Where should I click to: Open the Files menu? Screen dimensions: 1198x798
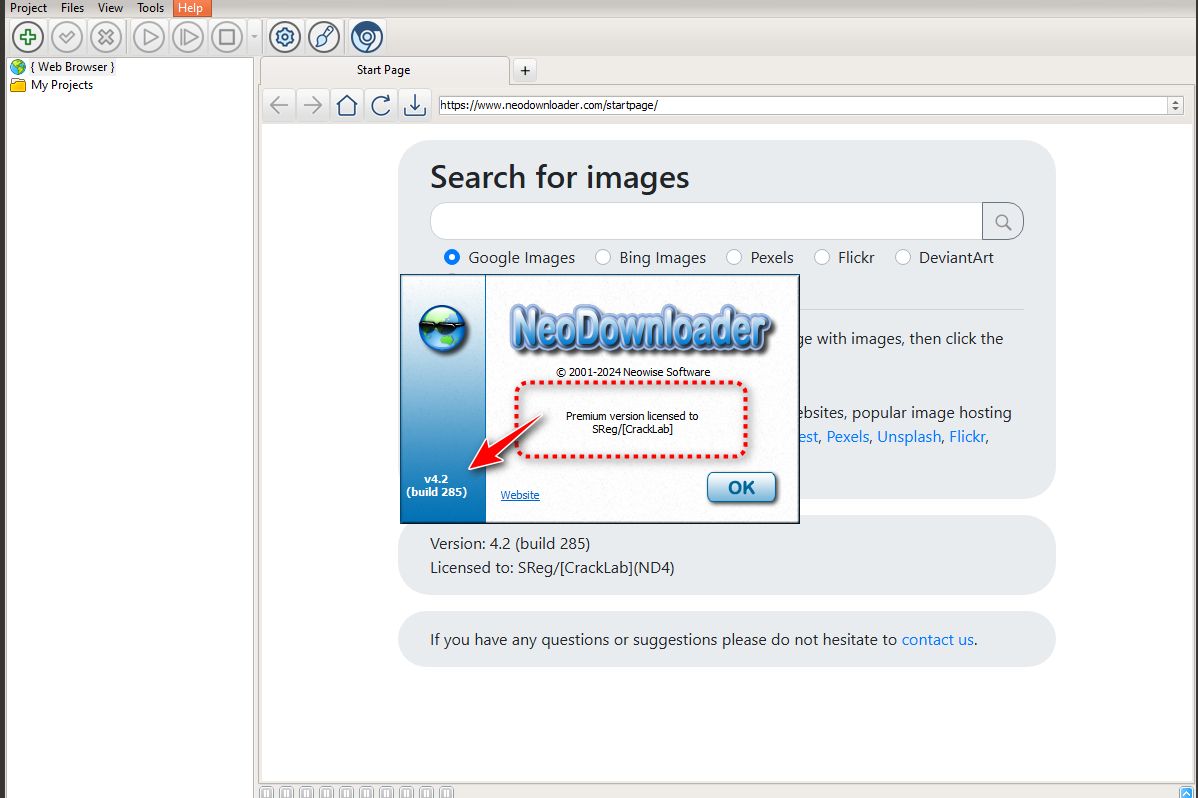pyautogui.click(x=73, y=8)
